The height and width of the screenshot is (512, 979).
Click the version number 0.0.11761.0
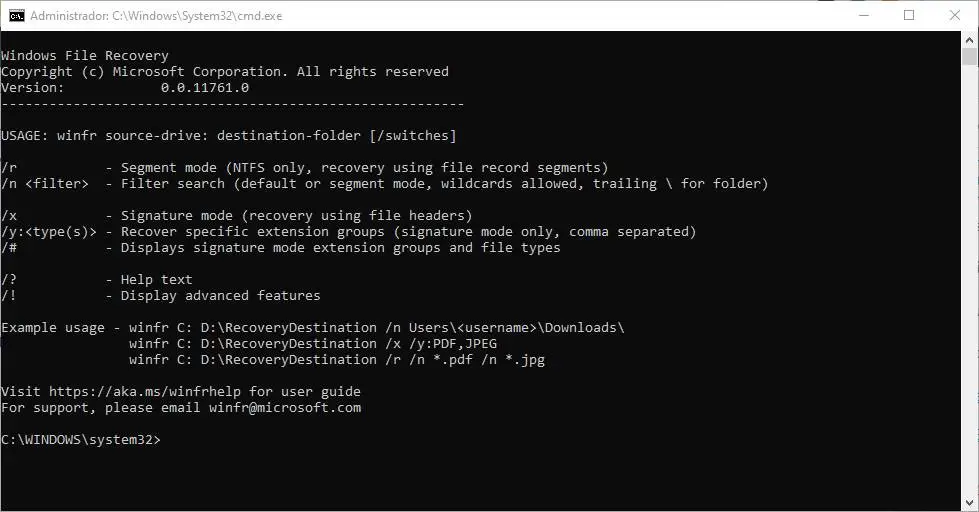pos(205,88)
